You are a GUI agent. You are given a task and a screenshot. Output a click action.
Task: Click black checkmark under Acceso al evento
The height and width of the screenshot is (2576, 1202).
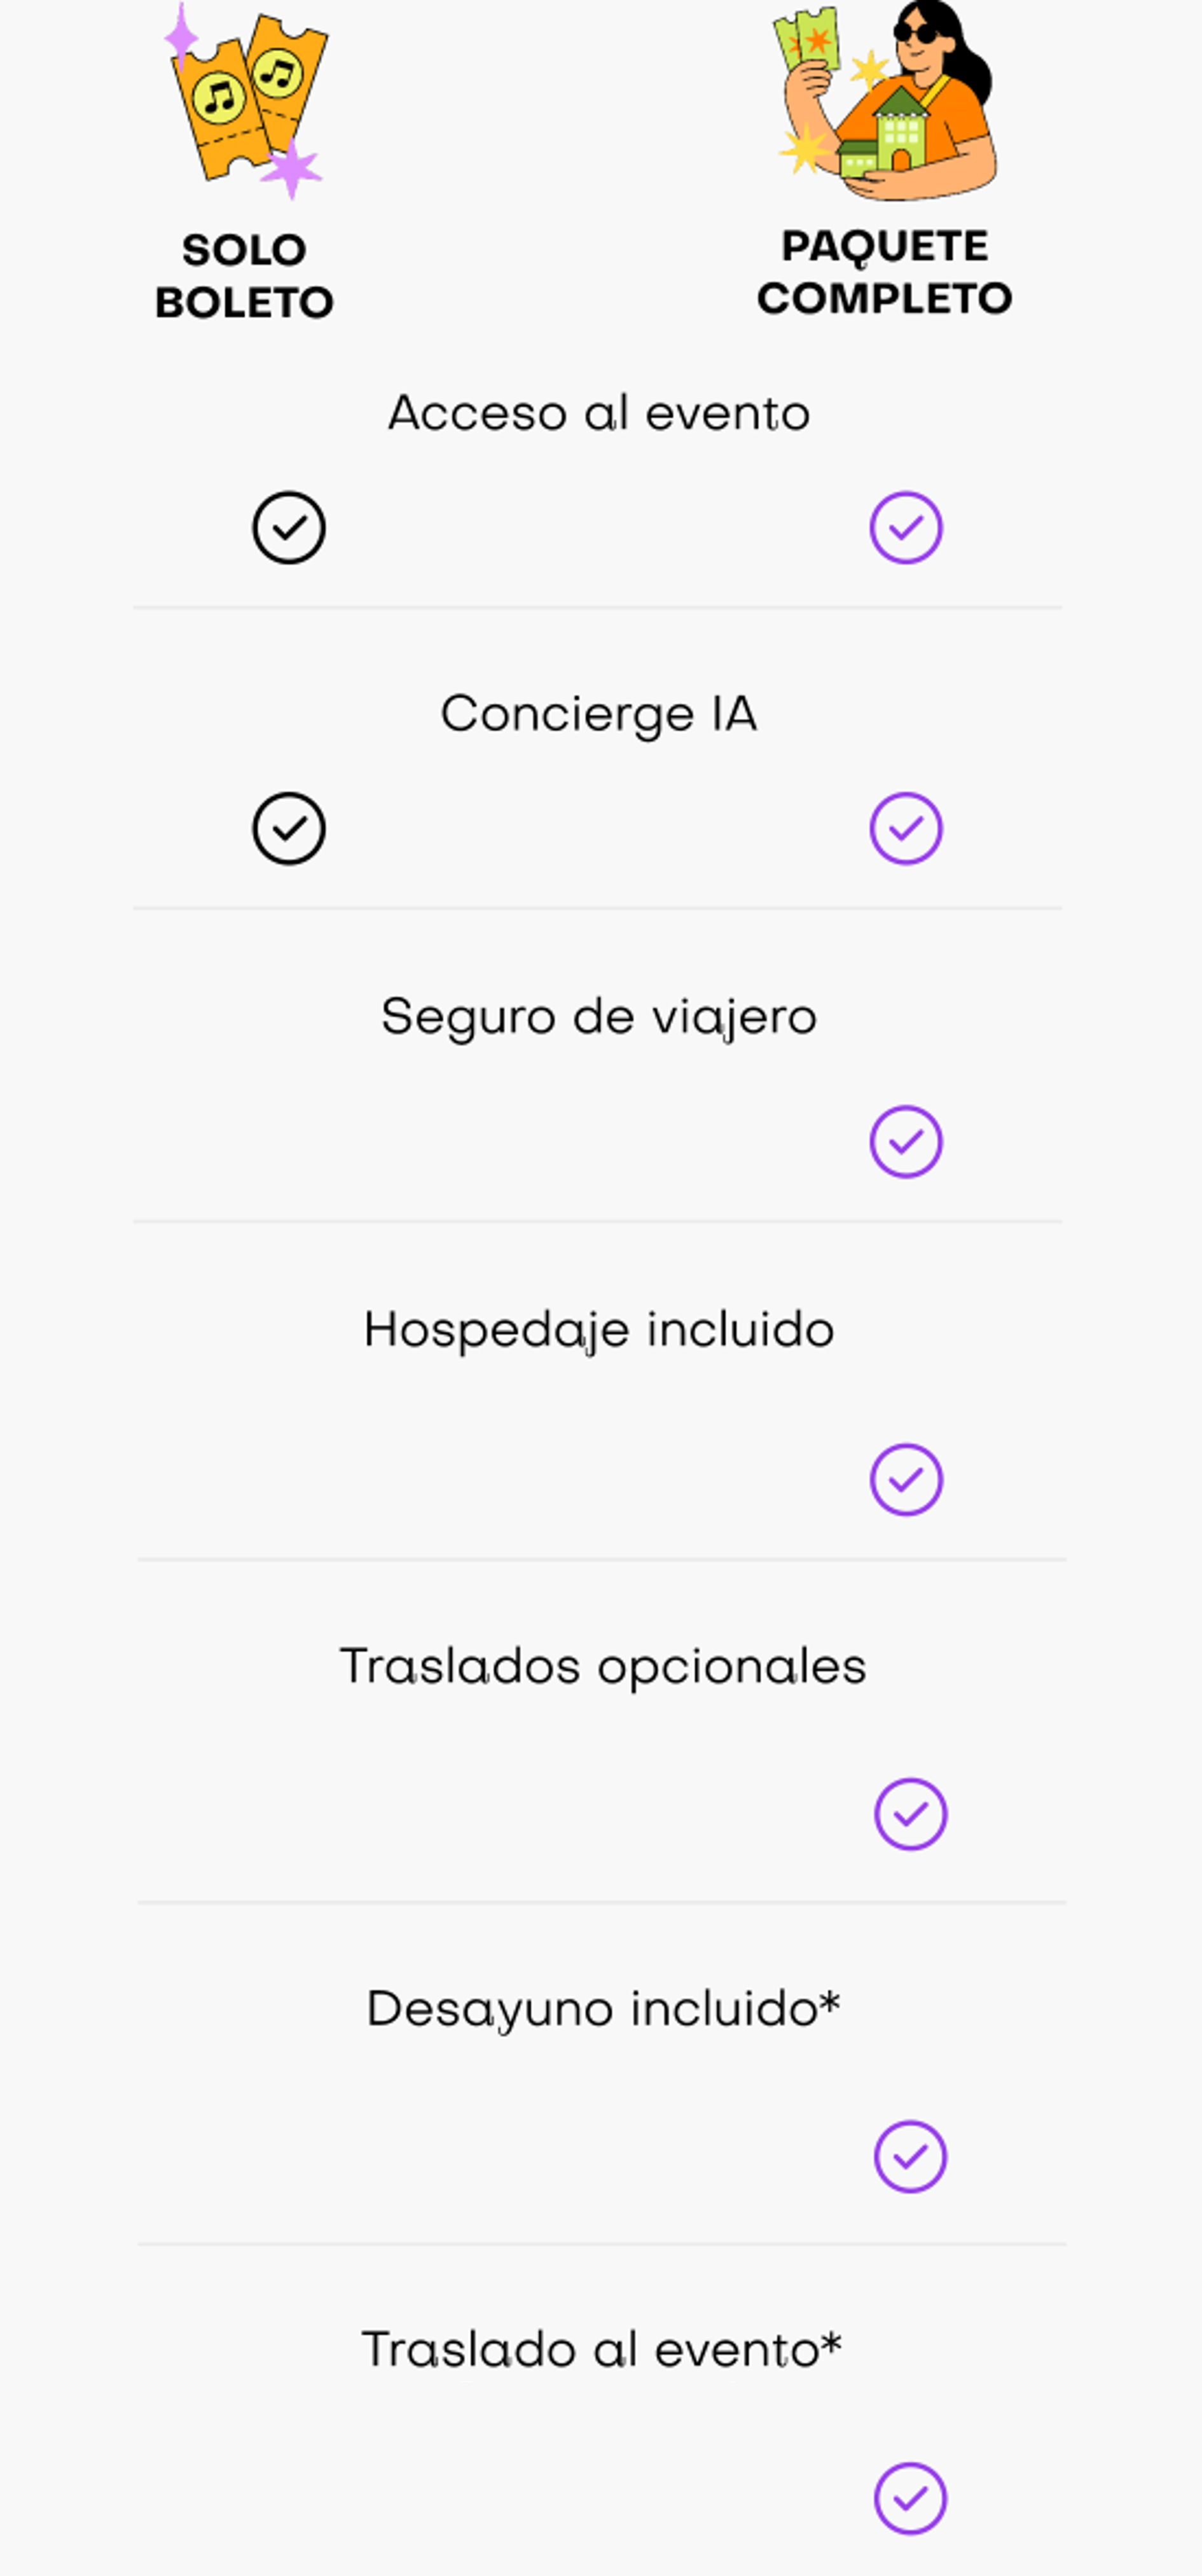click(289, 527)
